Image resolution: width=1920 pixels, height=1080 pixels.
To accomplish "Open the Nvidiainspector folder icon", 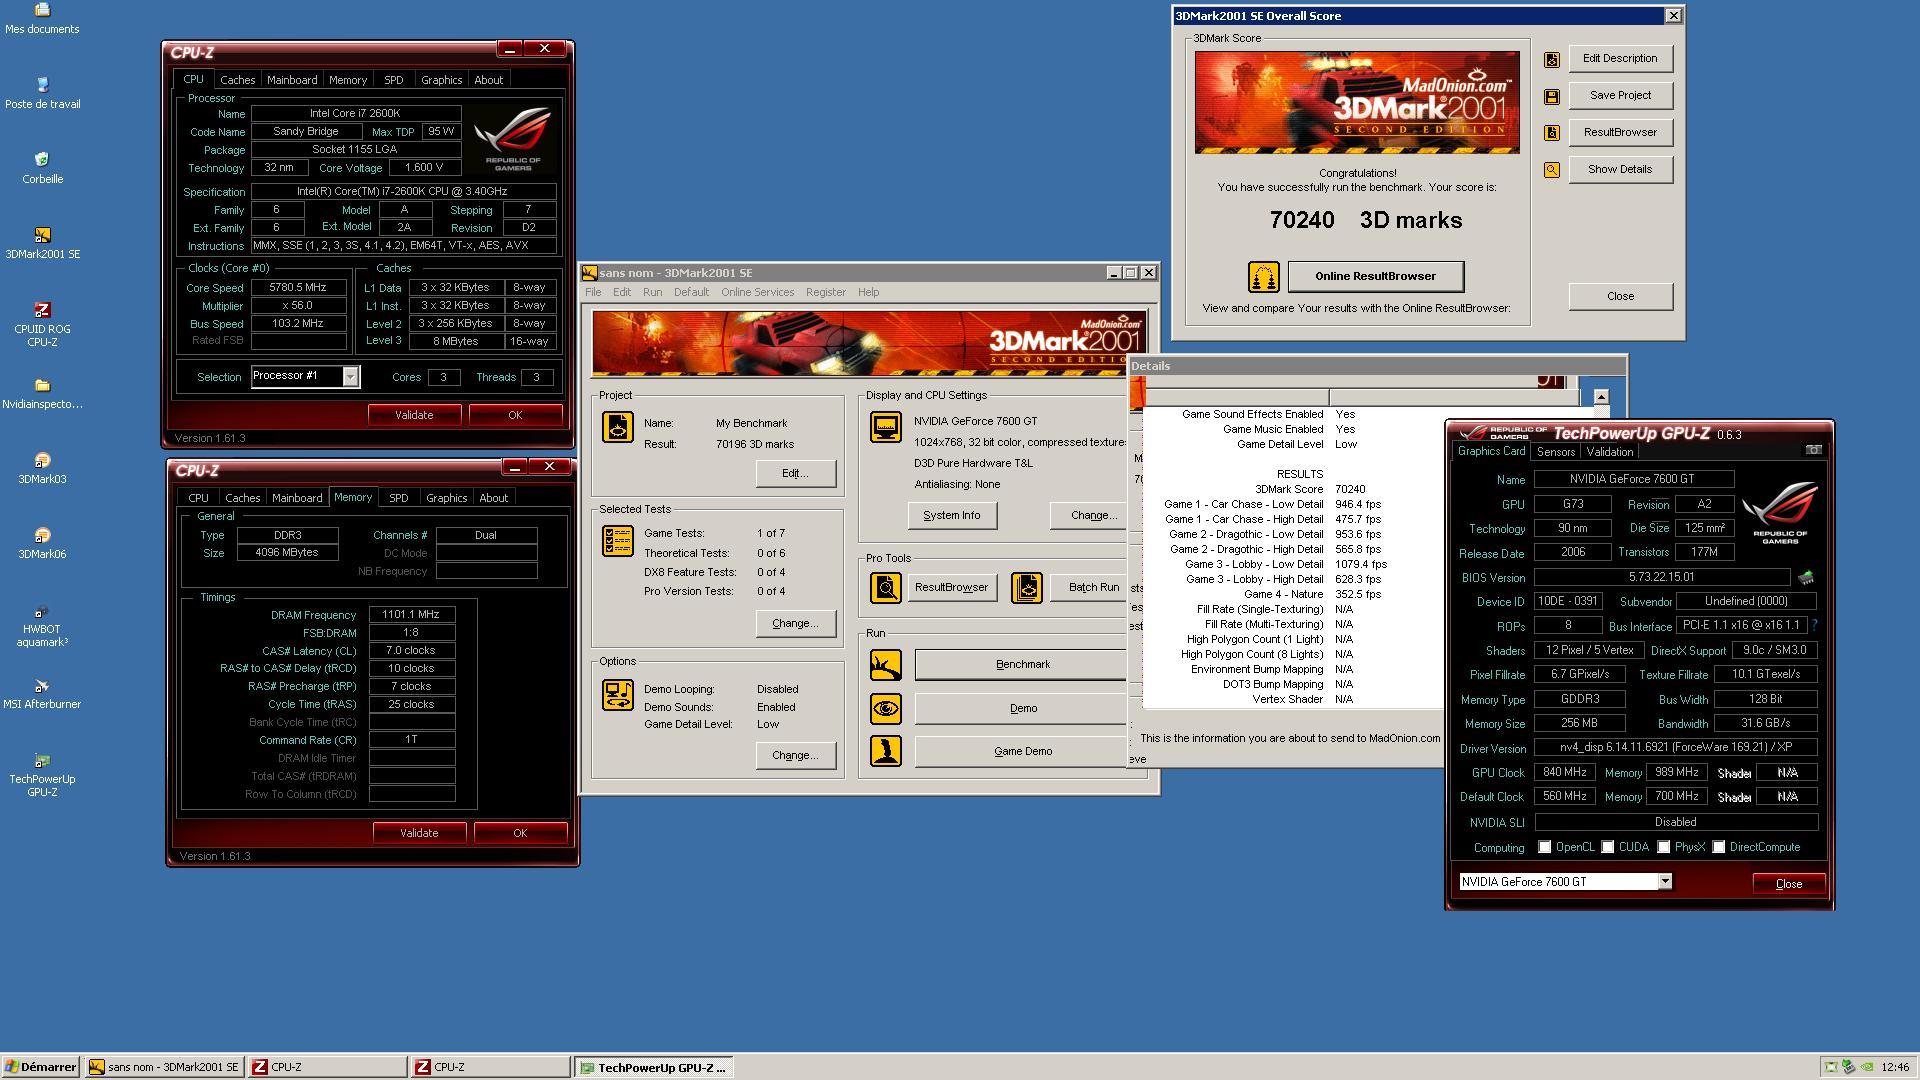I will (x=42, y=393).
